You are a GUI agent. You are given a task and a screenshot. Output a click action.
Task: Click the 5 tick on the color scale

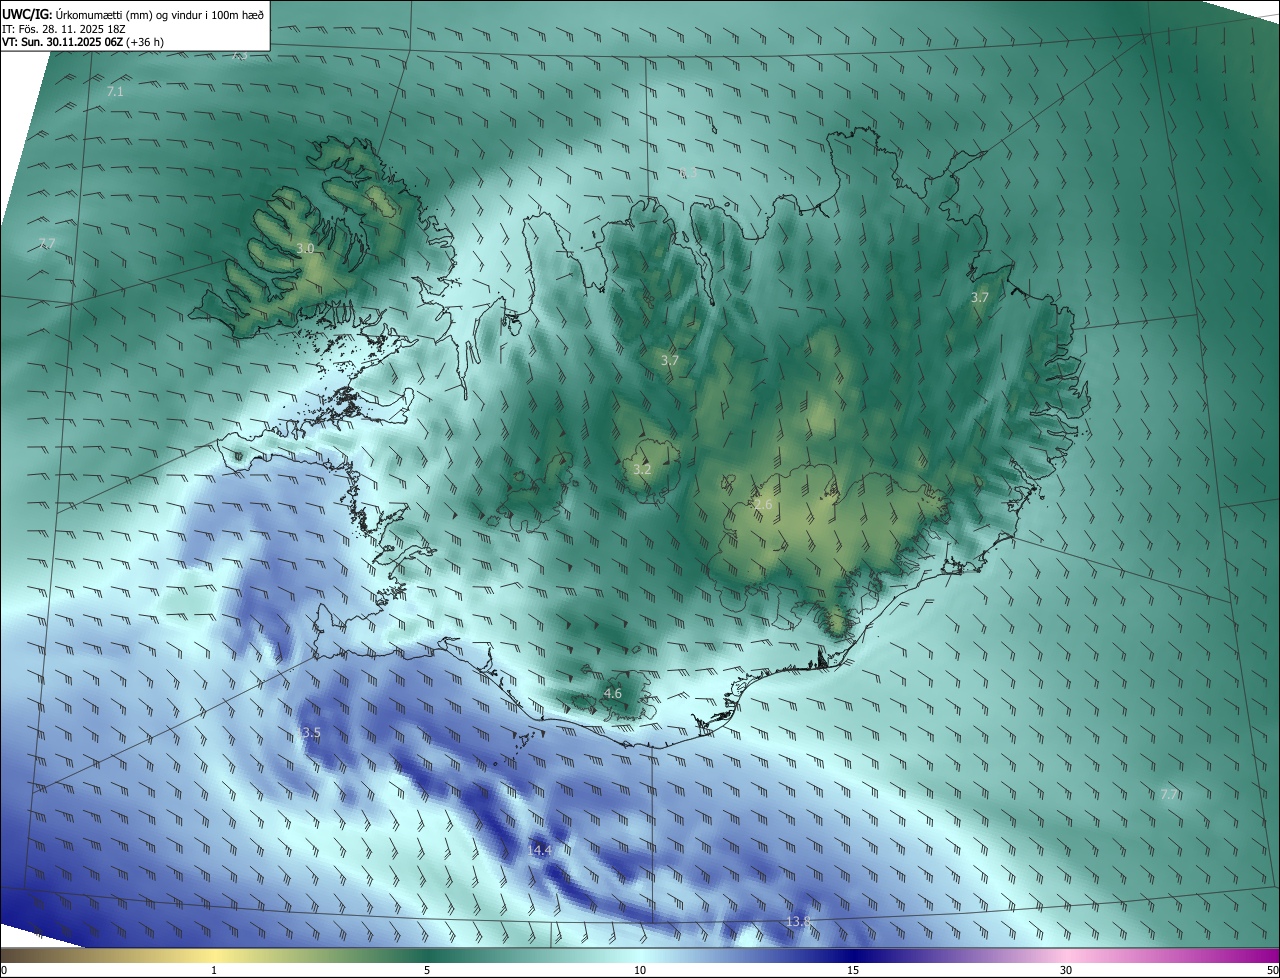click(x=427, y=971)
